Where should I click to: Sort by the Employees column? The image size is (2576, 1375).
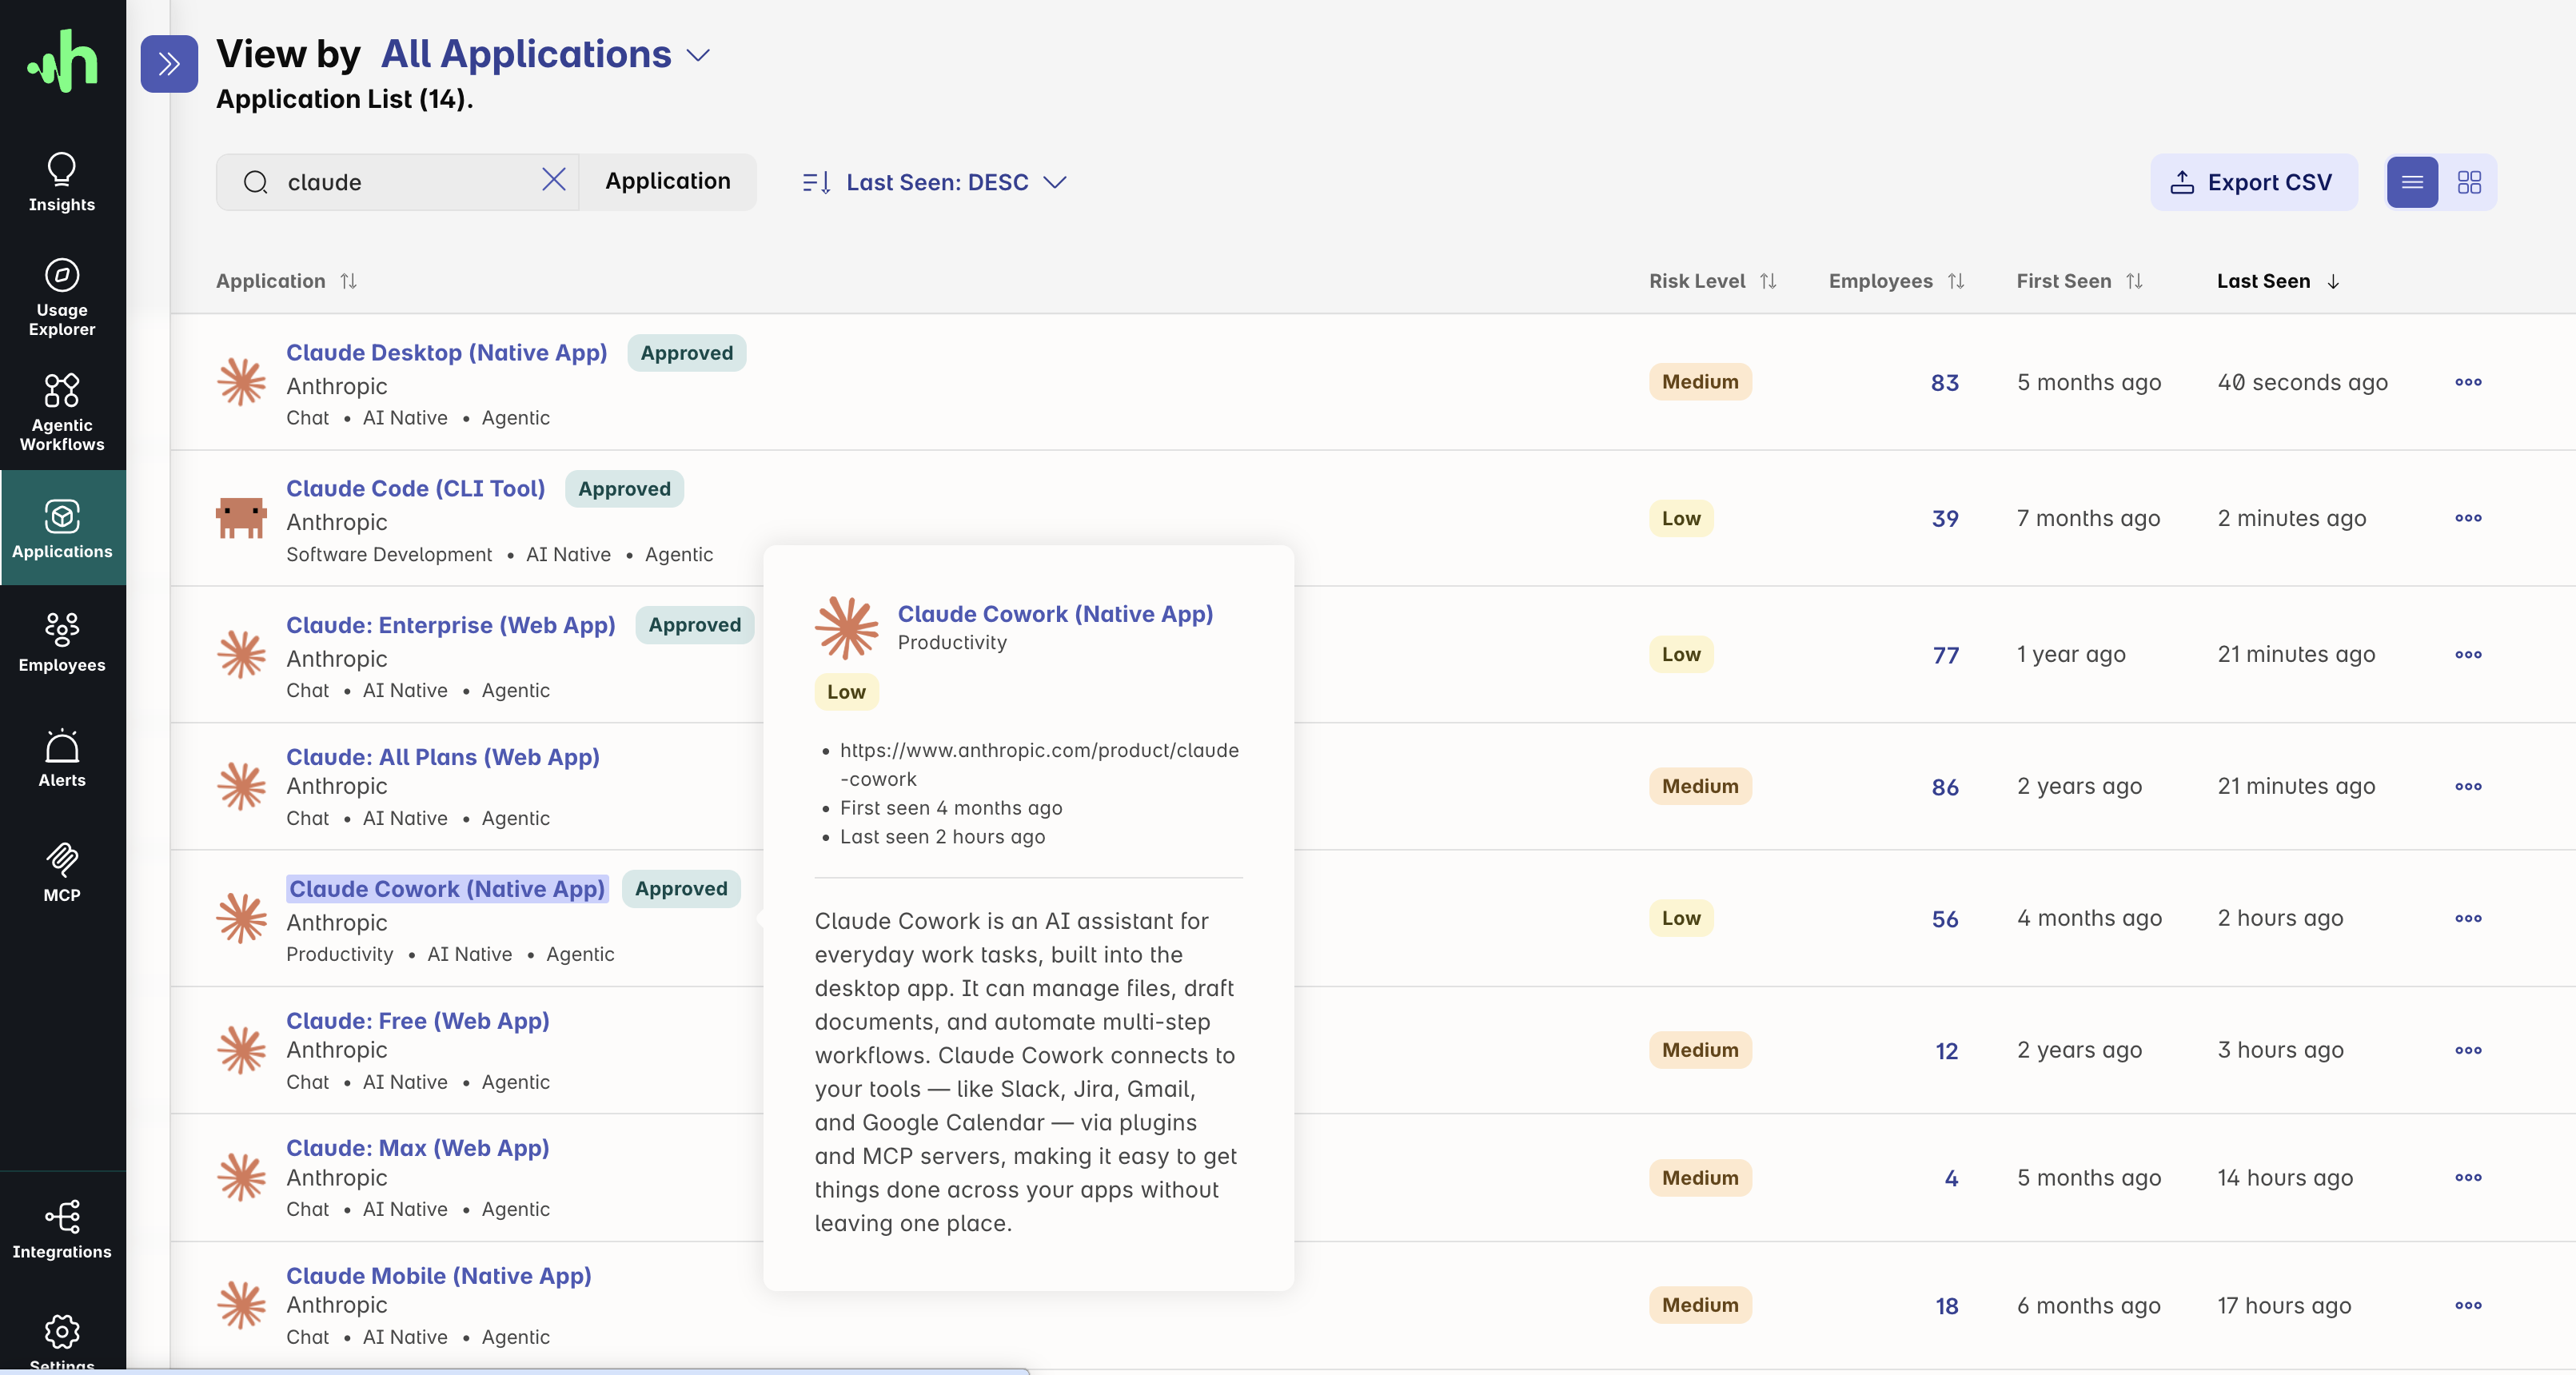click(x=1897, y=281)
